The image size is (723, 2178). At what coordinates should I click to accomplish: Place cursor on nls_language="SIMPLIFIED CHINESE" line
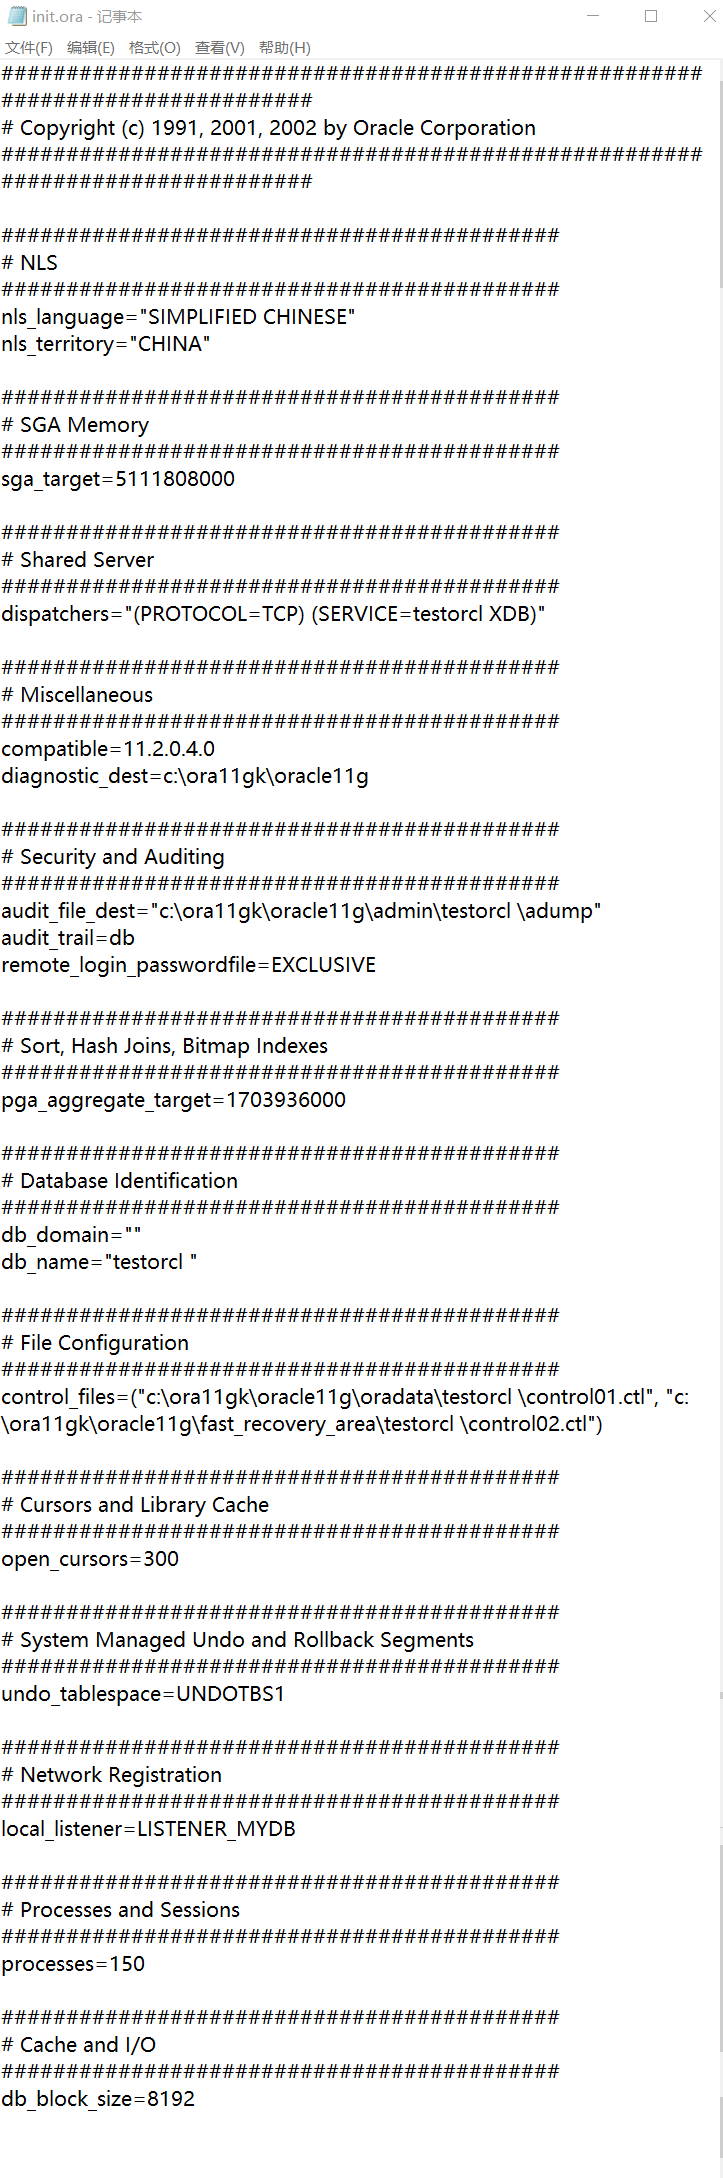(x=178, y=317)
